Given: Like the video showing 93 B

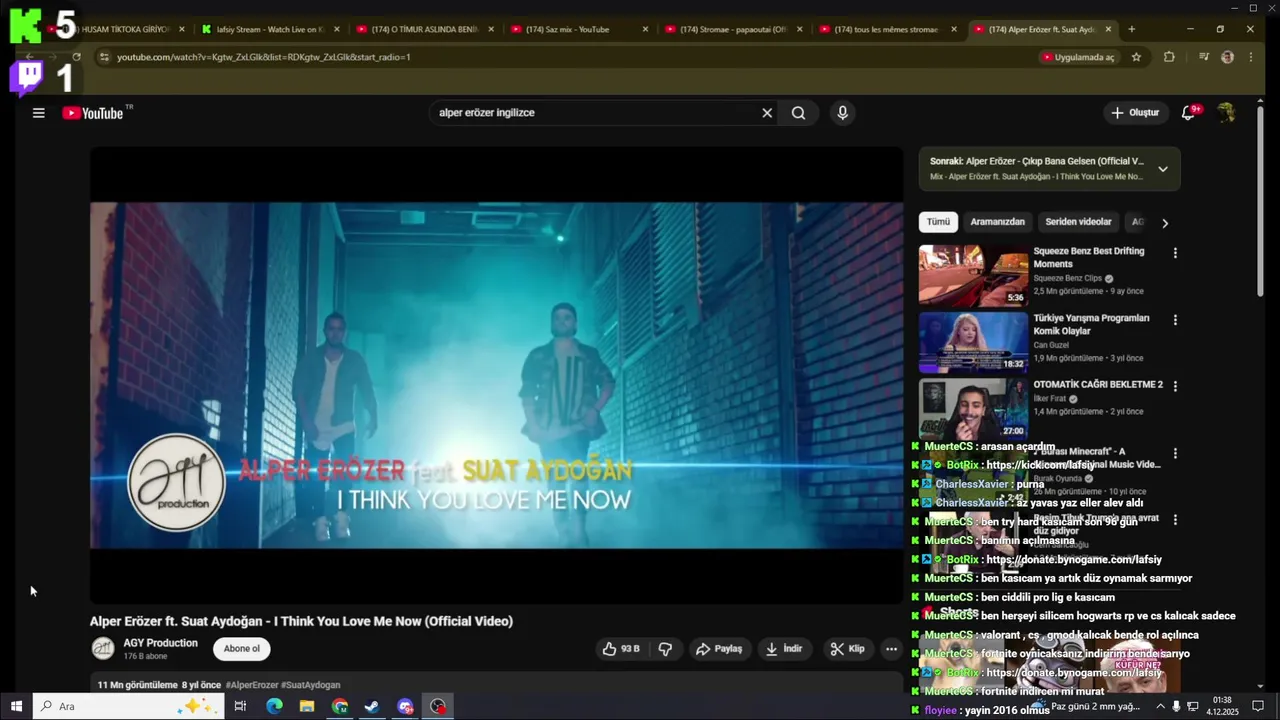Looking at the screenshot, I should click(621, 649).
